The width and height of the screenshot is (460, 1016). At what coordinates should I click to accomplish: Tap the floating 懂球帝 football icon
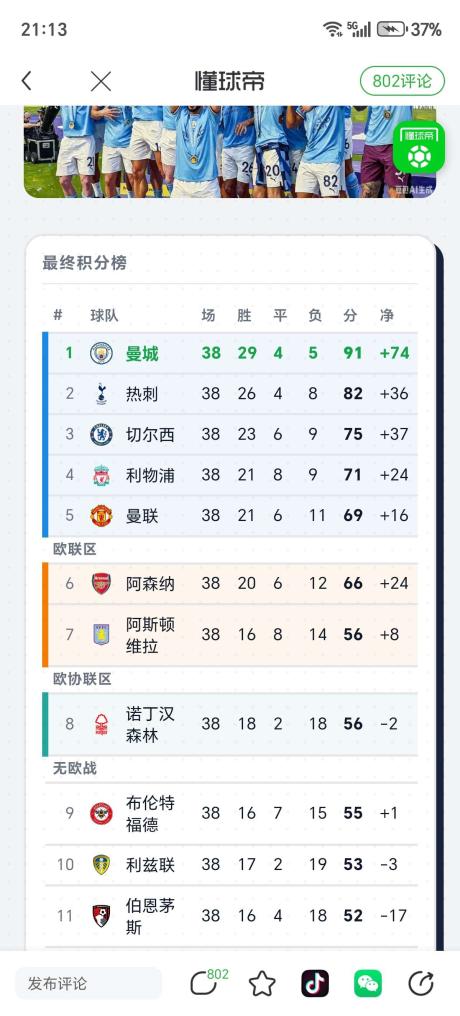[419, 147]
